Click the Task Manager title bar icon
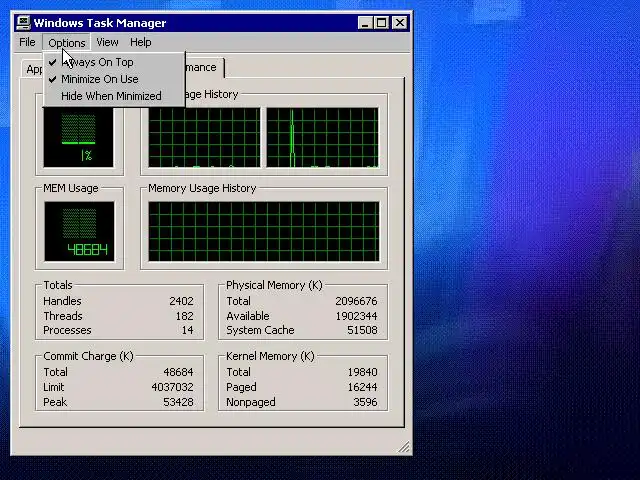This screenshot has width=640, height=480. point(23,22)
